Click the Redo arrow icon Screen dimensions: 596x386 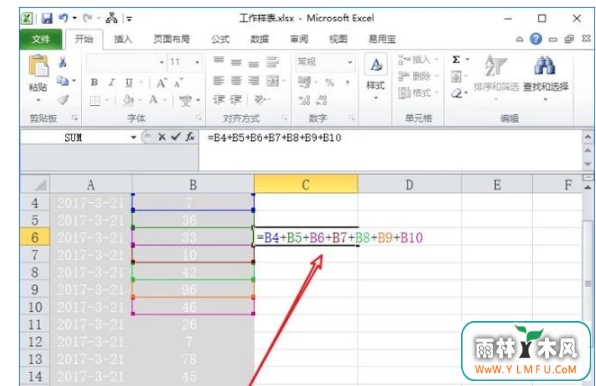pos(87,18)
